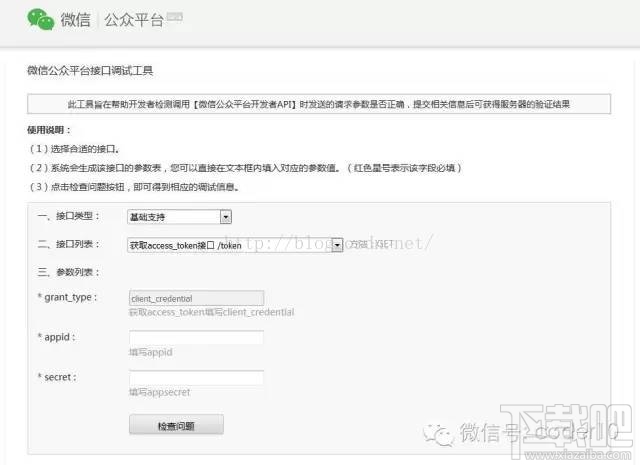This screenshot has height=465, width=640.
Task: Click the 使用说明 label
Action: pyautogui.click(x=49, y=130)
